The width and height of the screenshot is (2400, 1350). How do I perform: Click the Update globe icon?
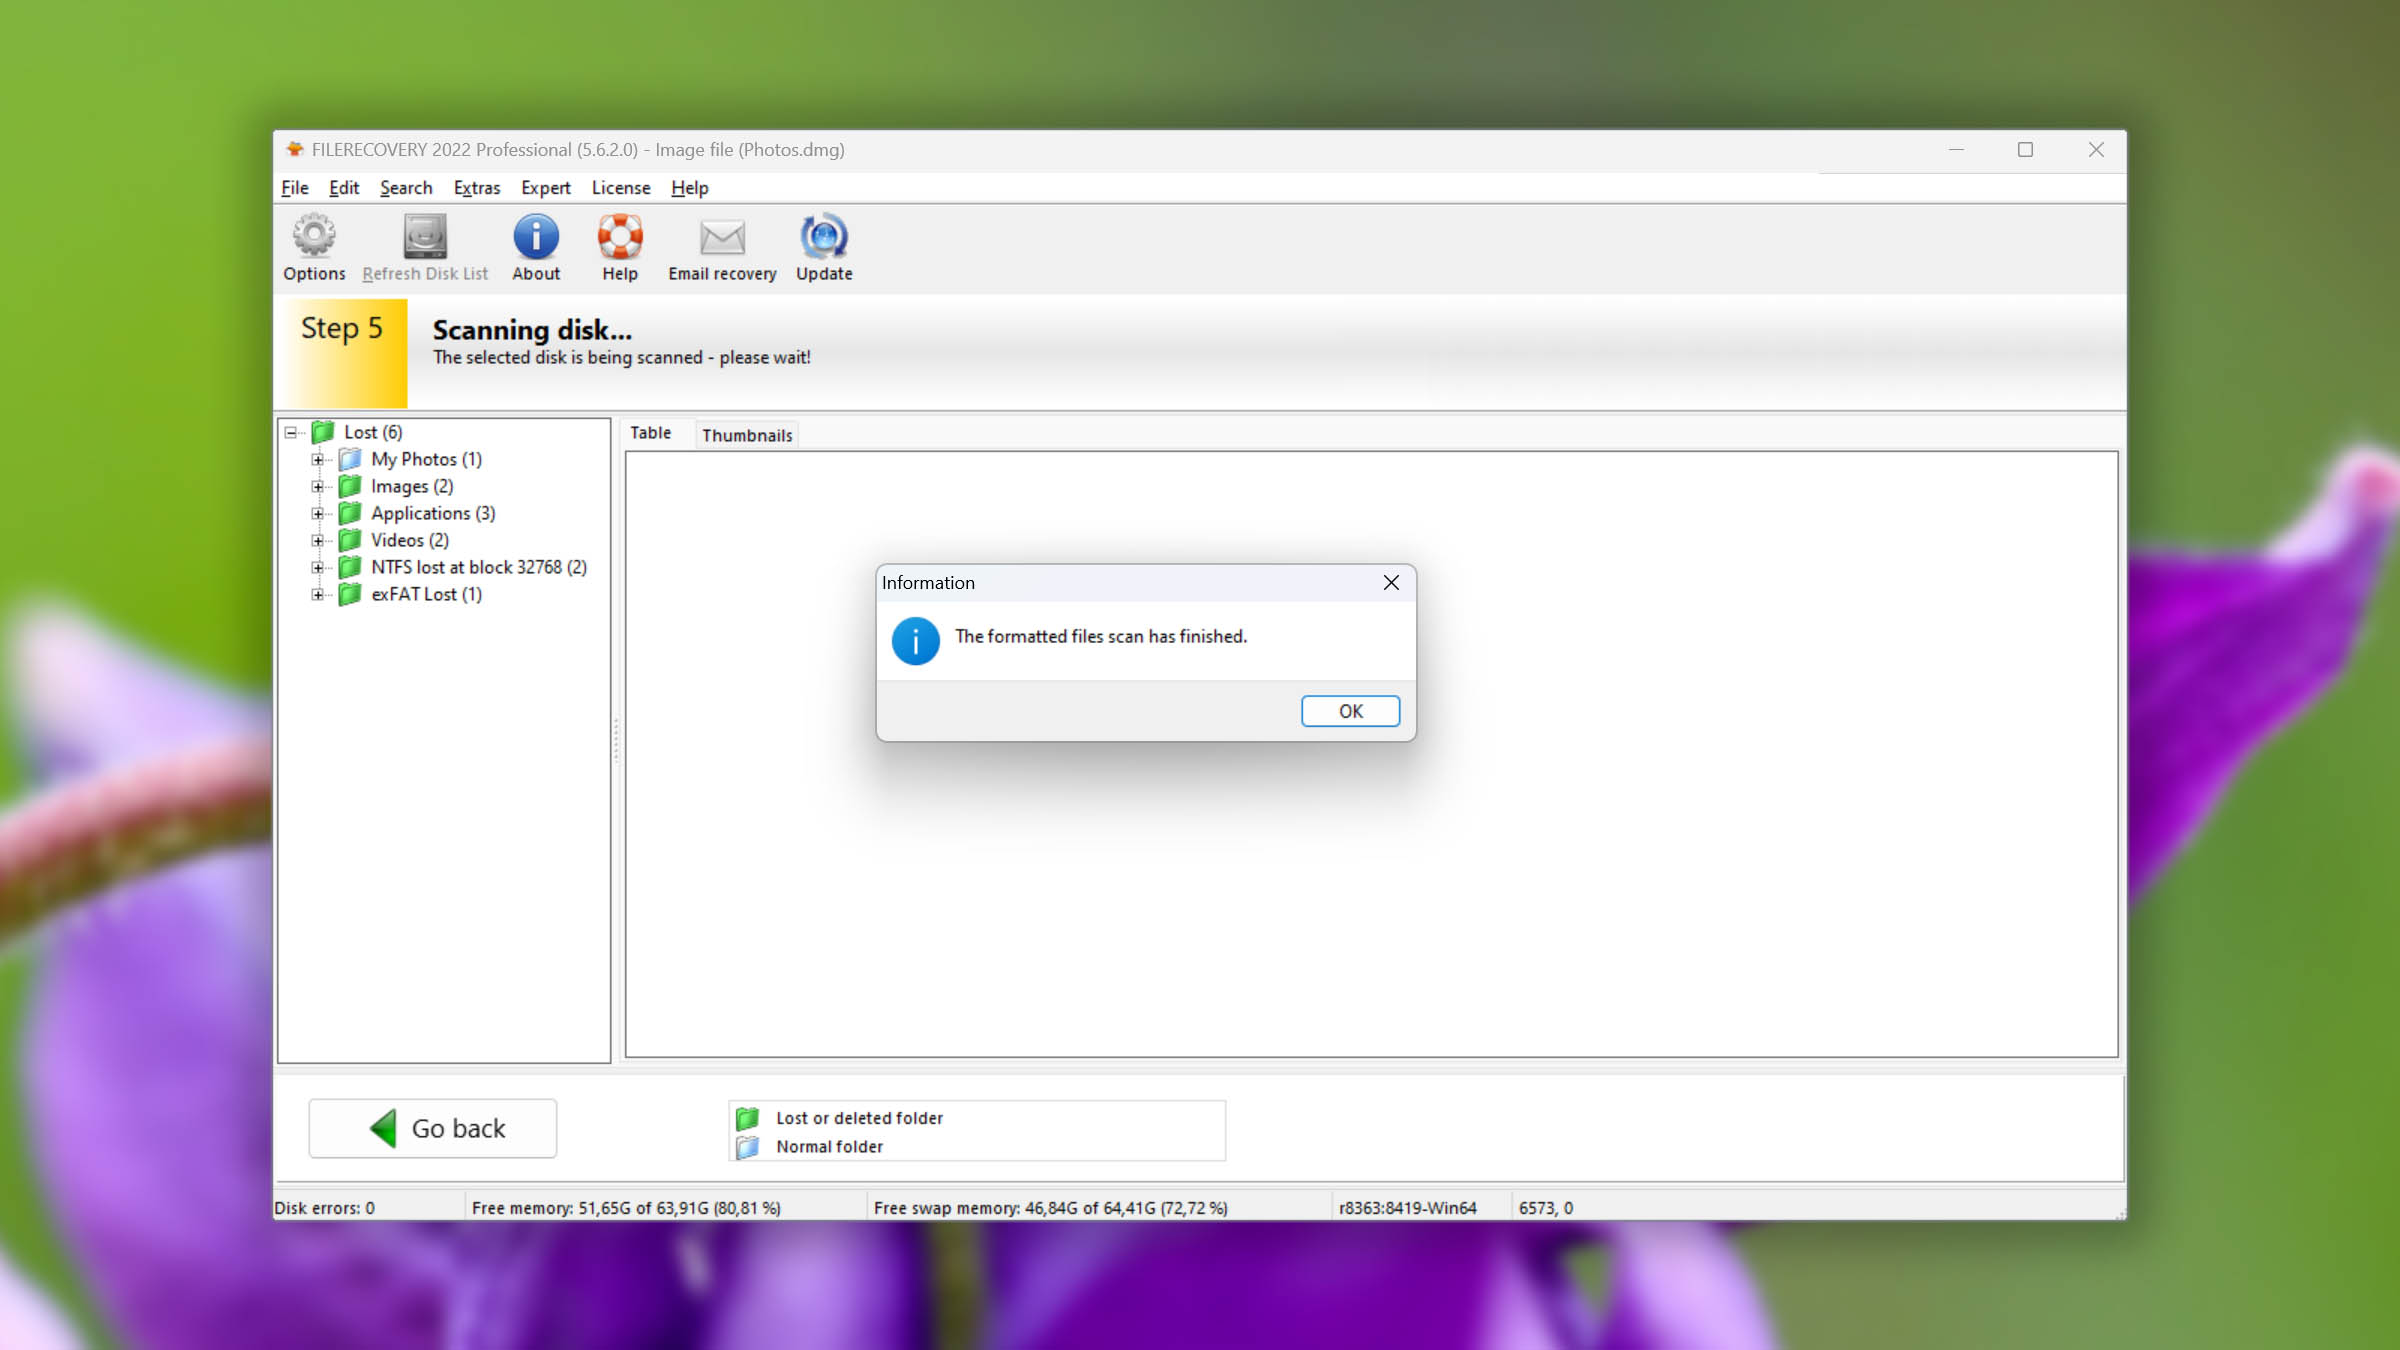(x=824, y=237)
